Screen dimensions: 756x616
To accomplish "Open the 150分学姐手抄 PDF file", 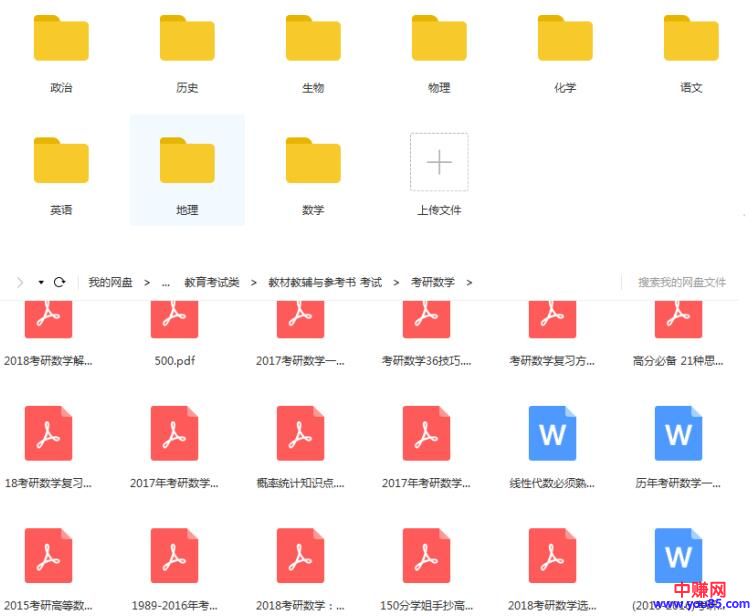I will [426, 557].
